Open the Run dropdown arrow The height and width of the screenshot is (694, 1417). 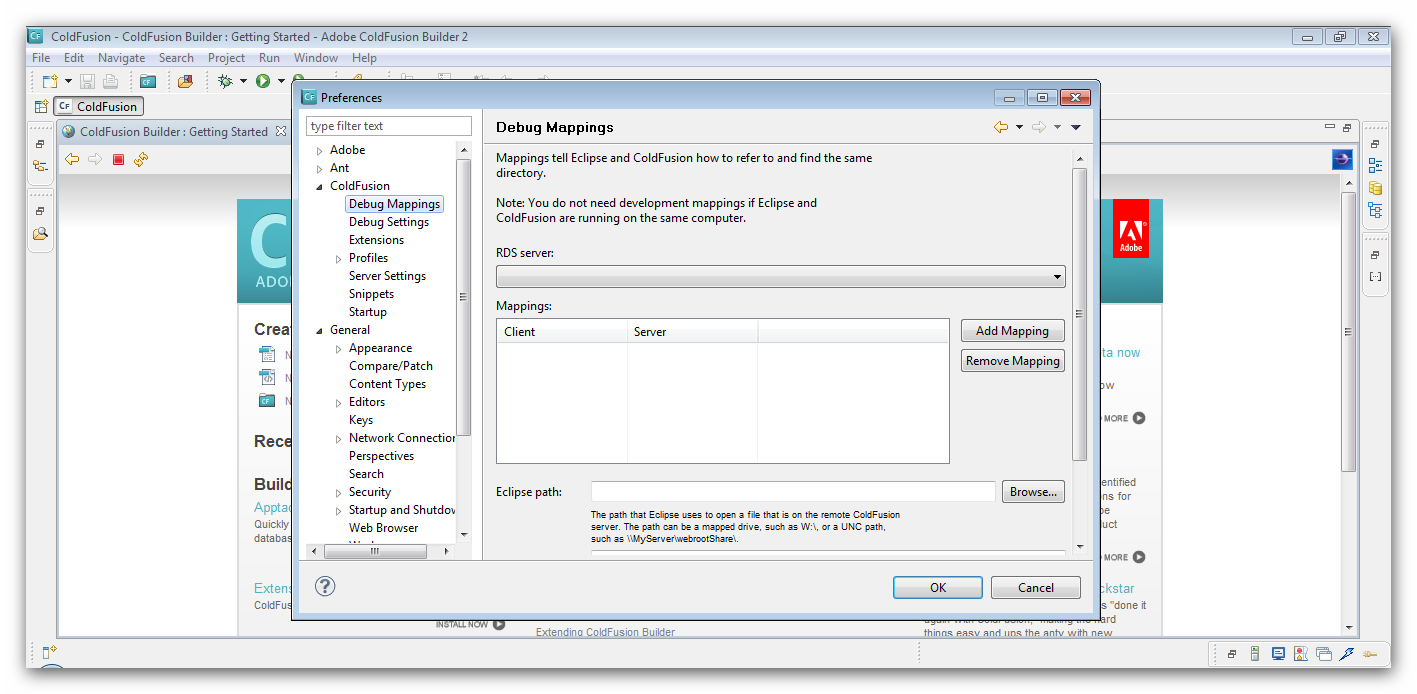click(281, 81)
